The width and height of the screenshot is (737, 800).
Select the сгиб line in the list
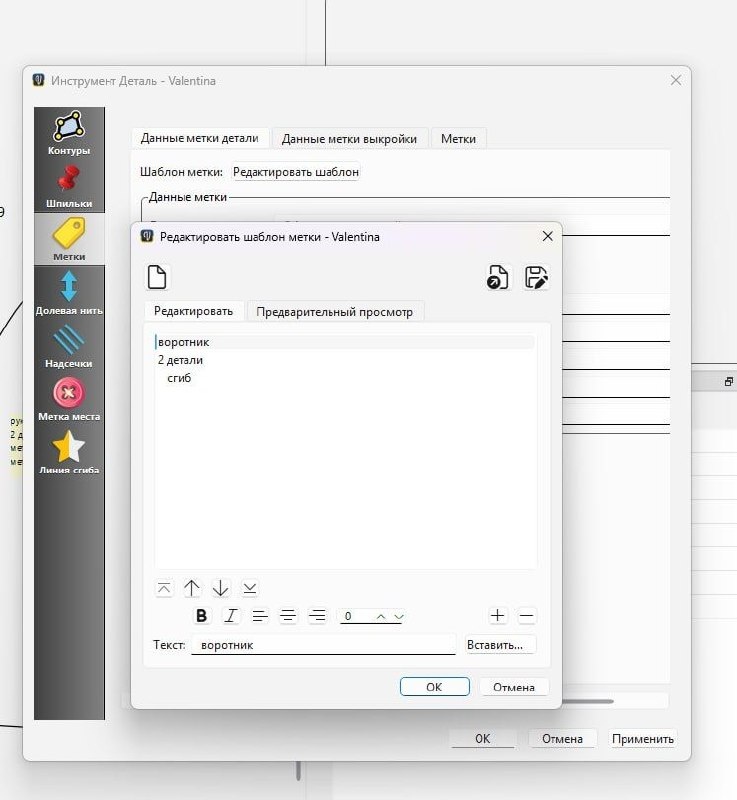[x=345, y=378]
